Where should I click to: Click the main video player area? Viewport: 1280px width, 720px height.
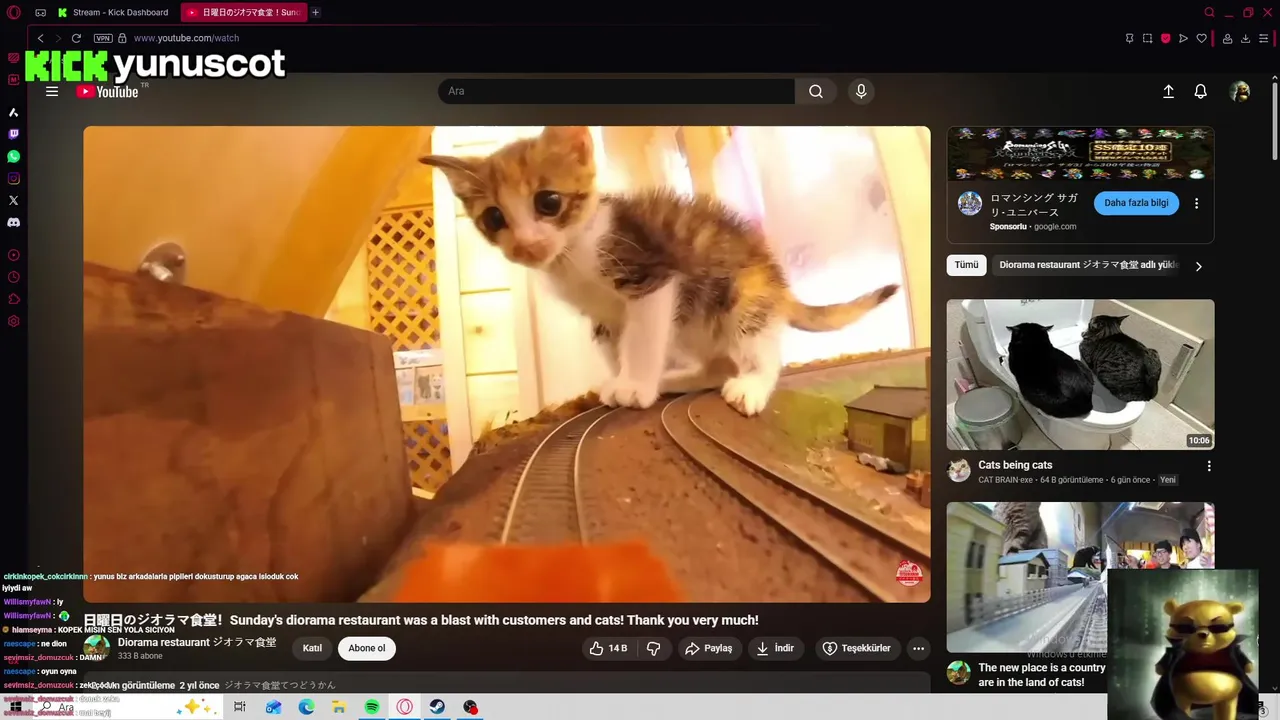[x=506, y=364]
